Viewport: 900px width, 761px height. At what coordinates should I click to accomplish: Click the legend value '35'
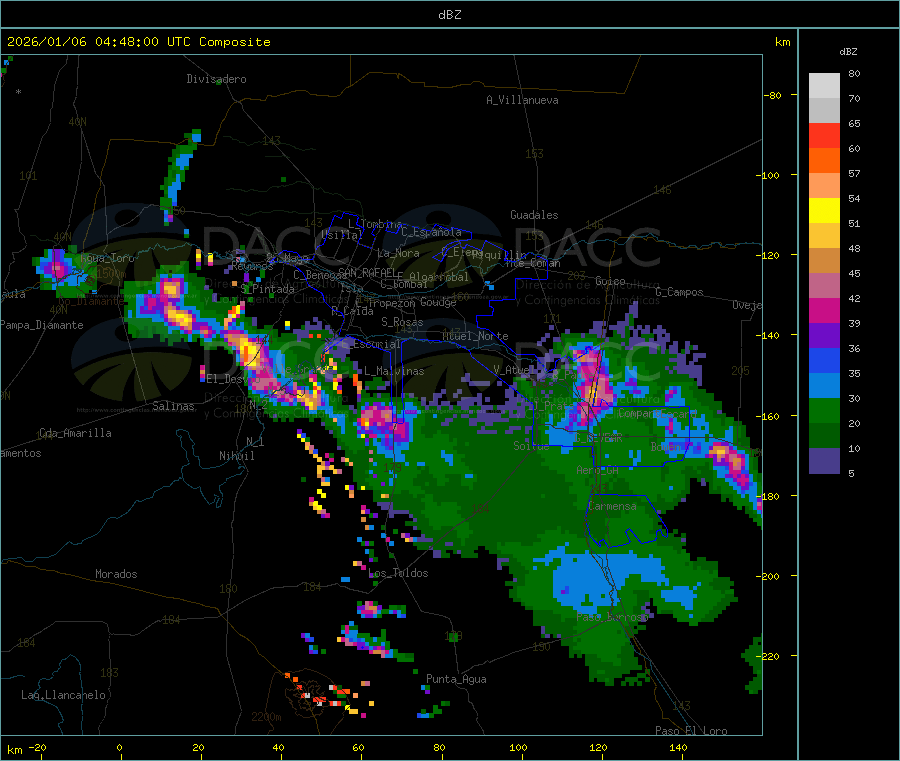(854, 373)
